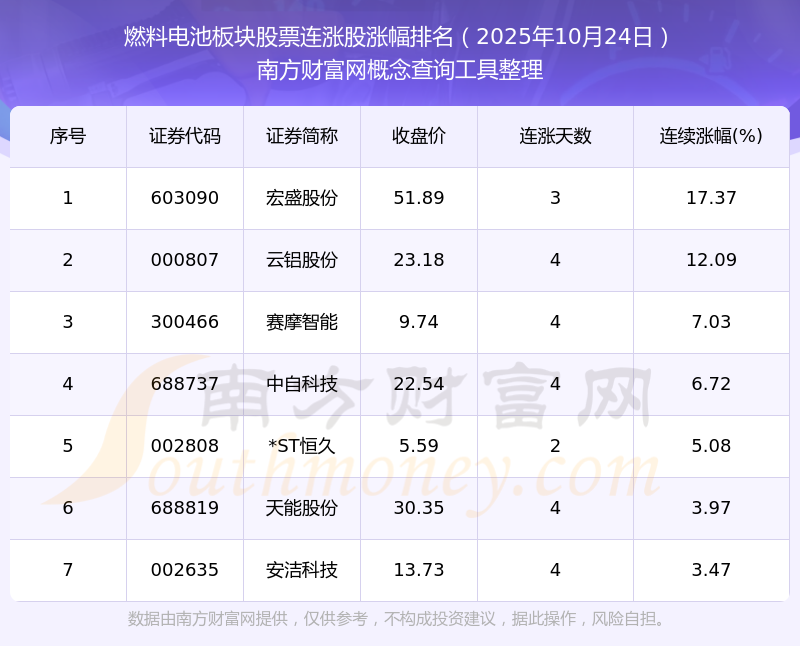The height and width of the screenshot is (646, 800).
Task: Click closing price 22.54
Action: [418, 384]
